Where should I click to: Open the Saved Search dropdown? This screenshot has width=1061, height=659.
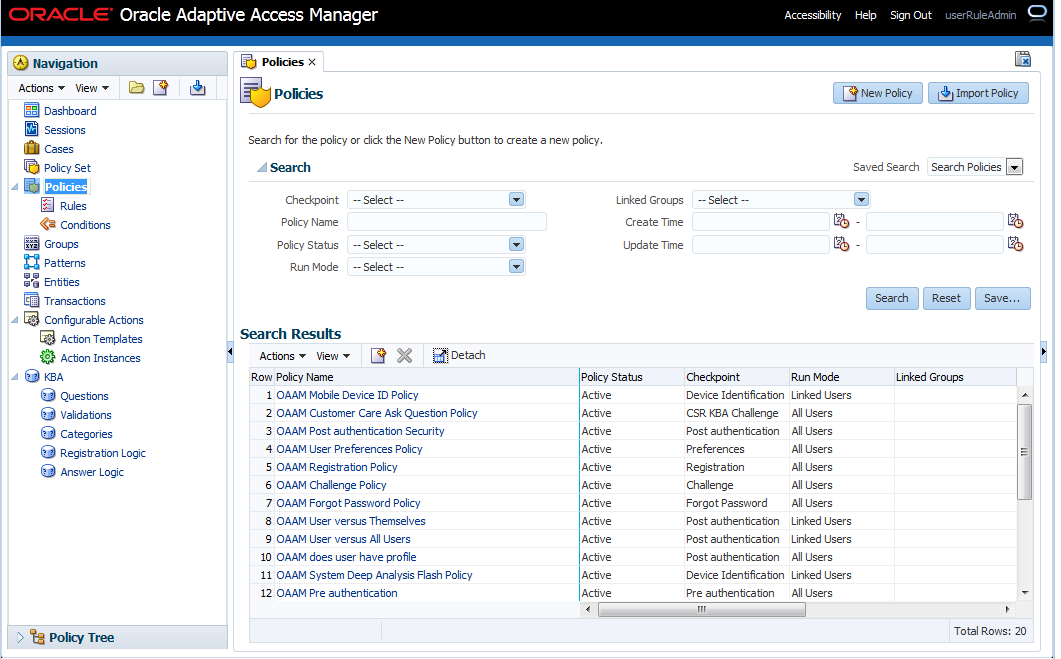1014,167
